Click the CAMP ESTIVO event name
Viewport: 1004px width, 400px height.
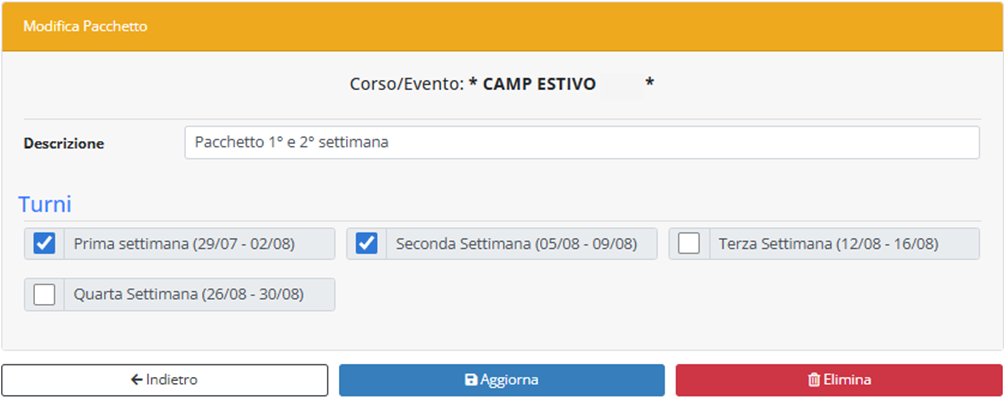(x=539, y=85)
